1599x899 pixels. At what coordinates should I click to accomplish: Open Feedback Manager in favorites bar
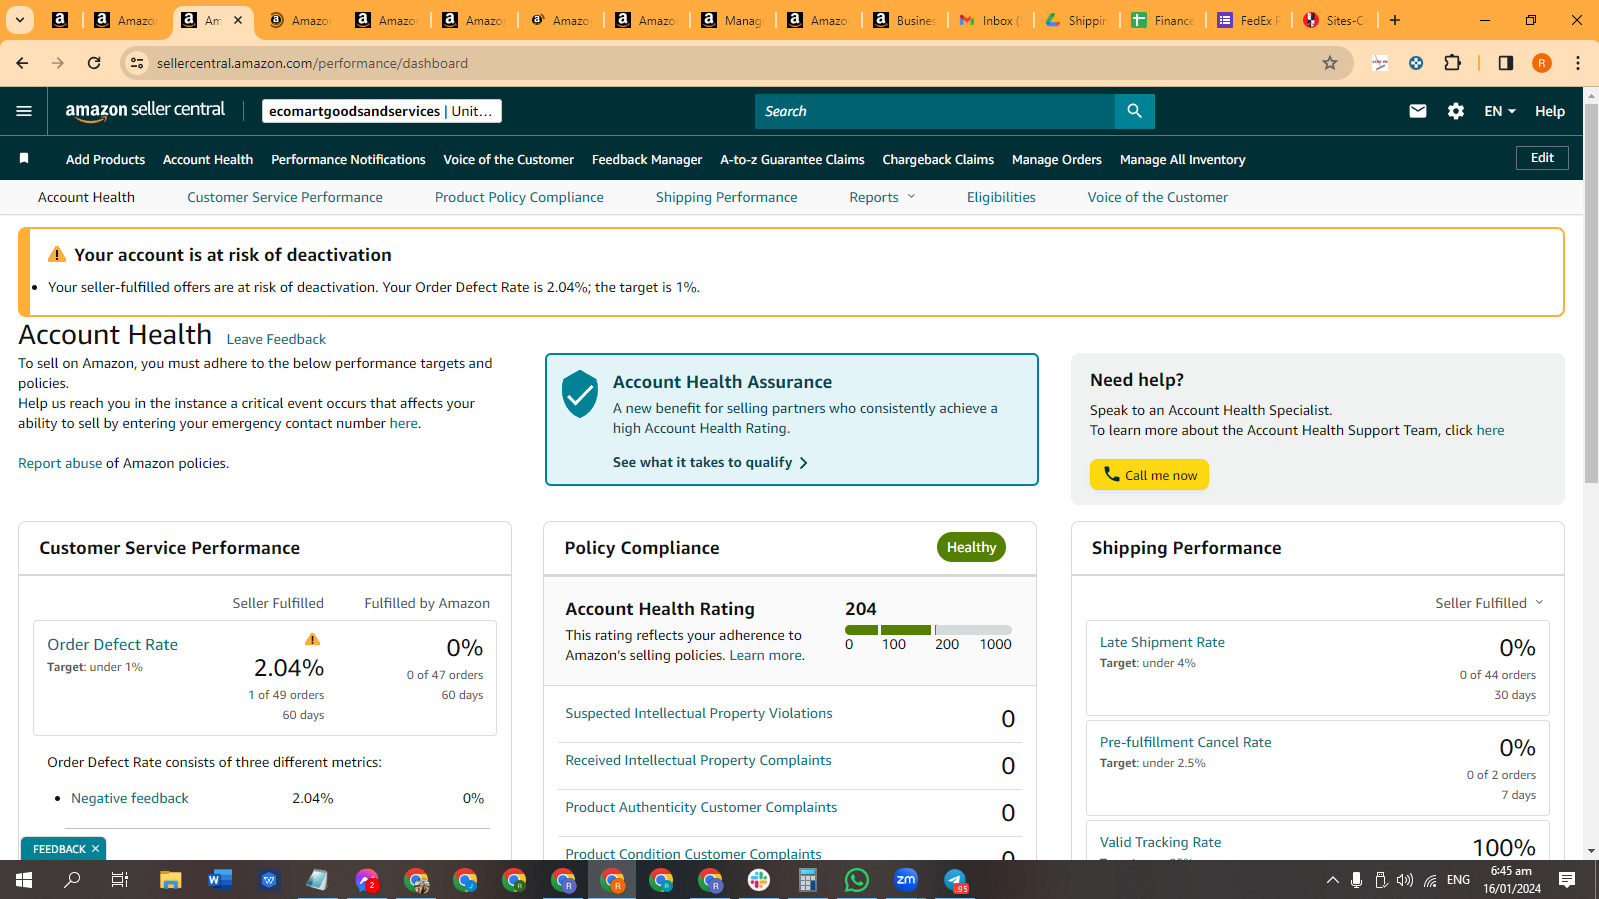(647, 159)
